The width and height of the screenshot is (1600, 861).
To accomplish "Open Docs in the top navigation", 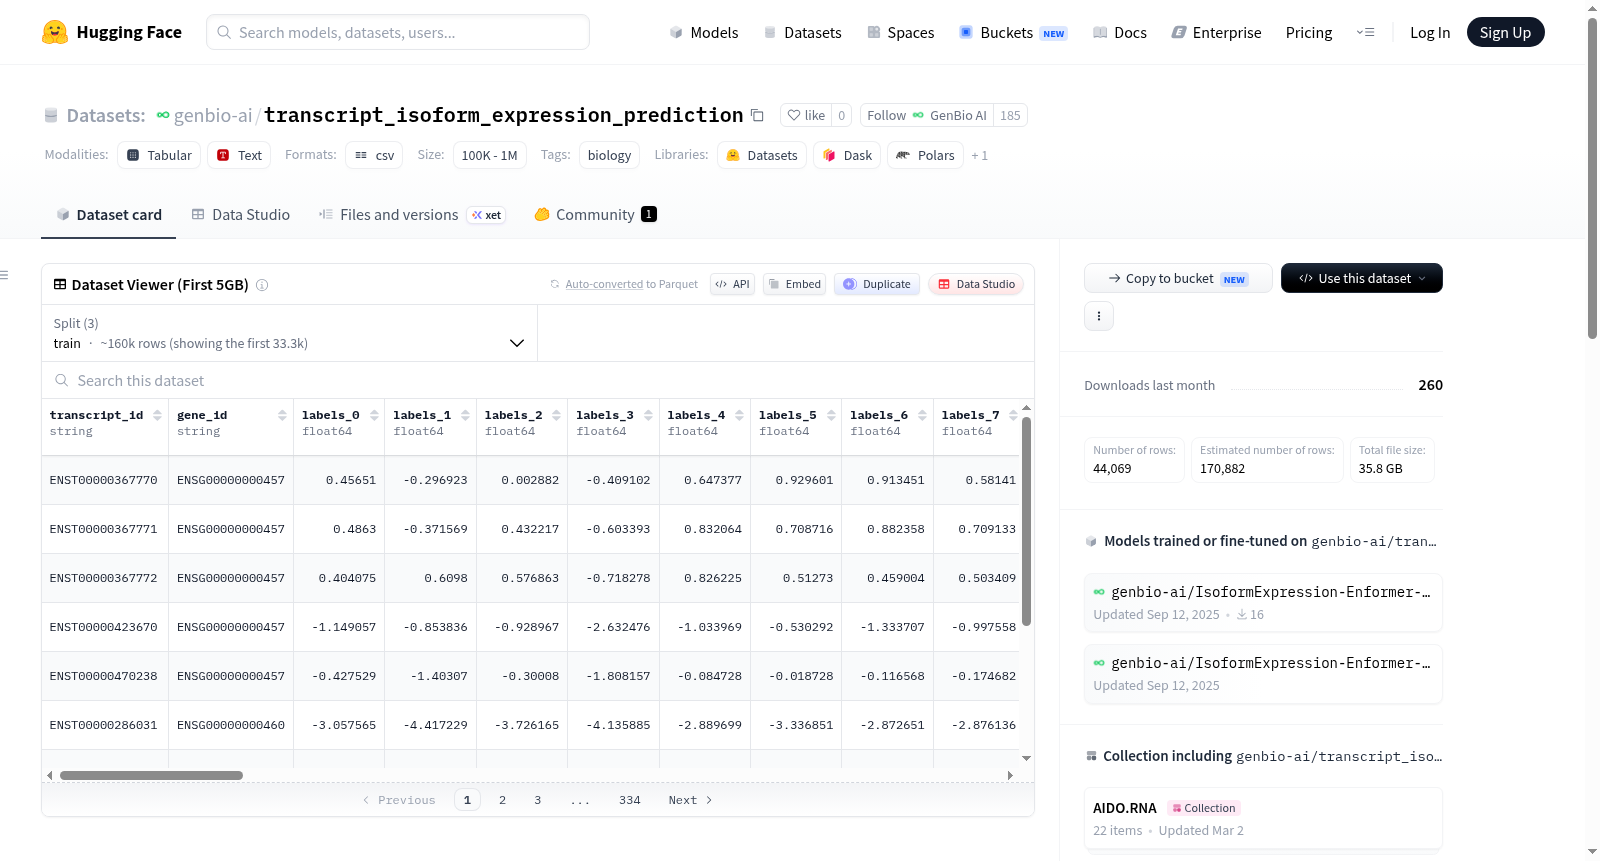I will tap(1120, 32).
